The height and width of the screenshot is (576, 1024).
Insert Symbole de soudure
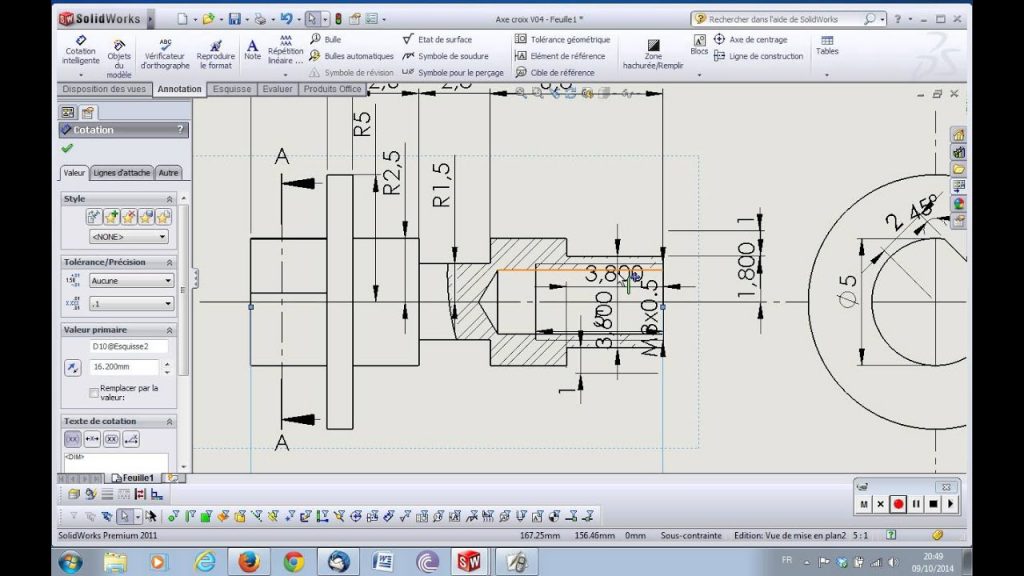[446, 56]
